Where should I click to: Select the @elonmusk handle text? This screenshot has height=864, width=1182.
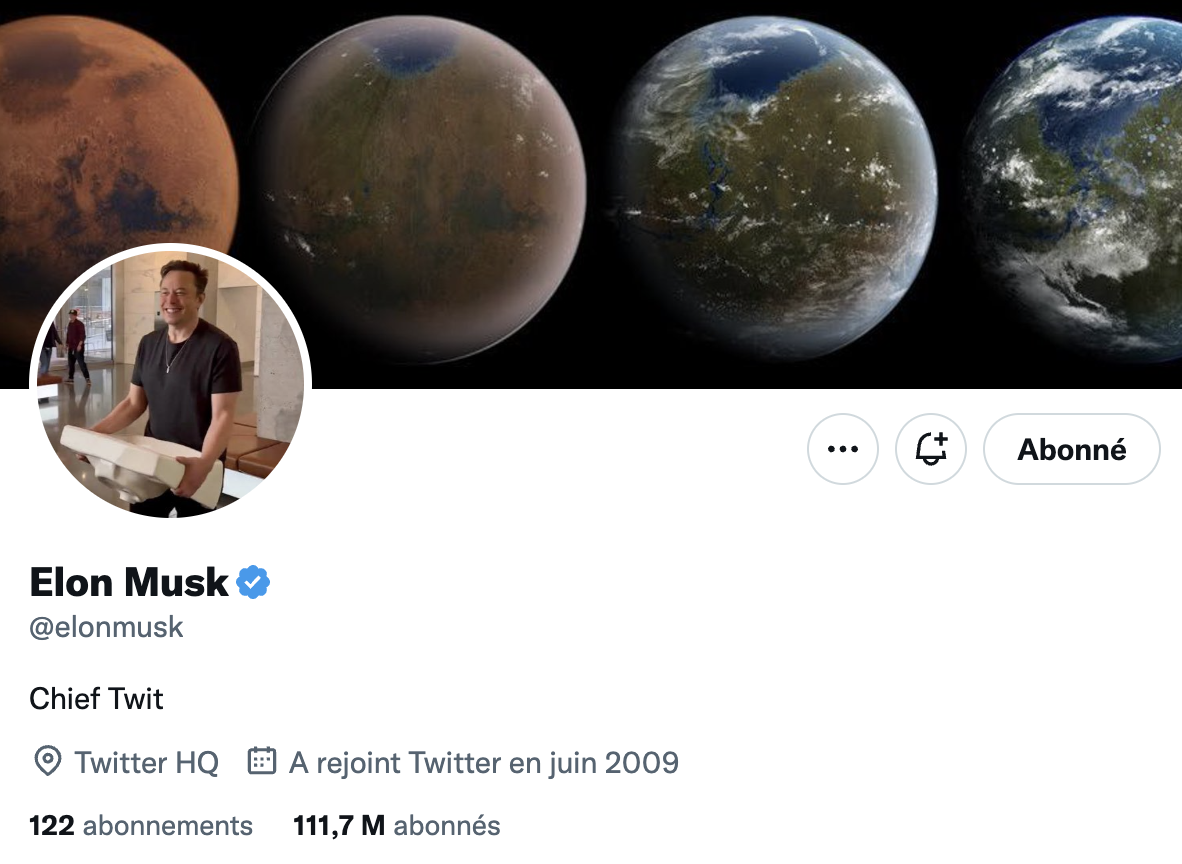(x=106, y=627)
